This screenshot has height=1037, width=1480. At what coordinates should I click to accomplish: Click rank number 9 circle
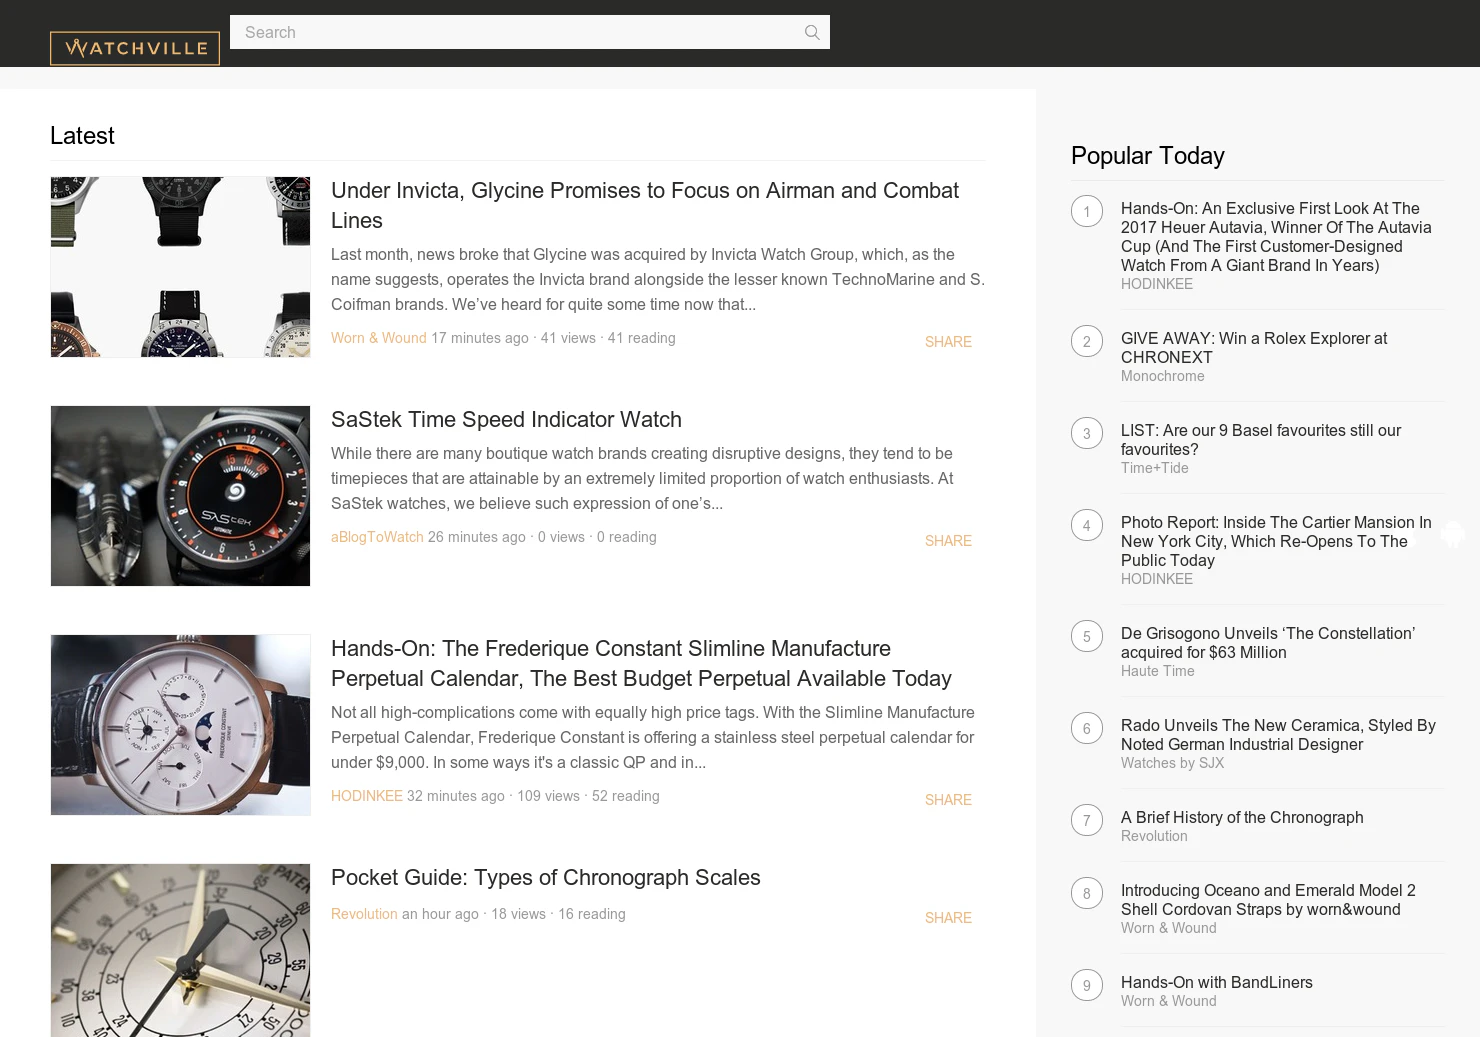coord(1087,985)
